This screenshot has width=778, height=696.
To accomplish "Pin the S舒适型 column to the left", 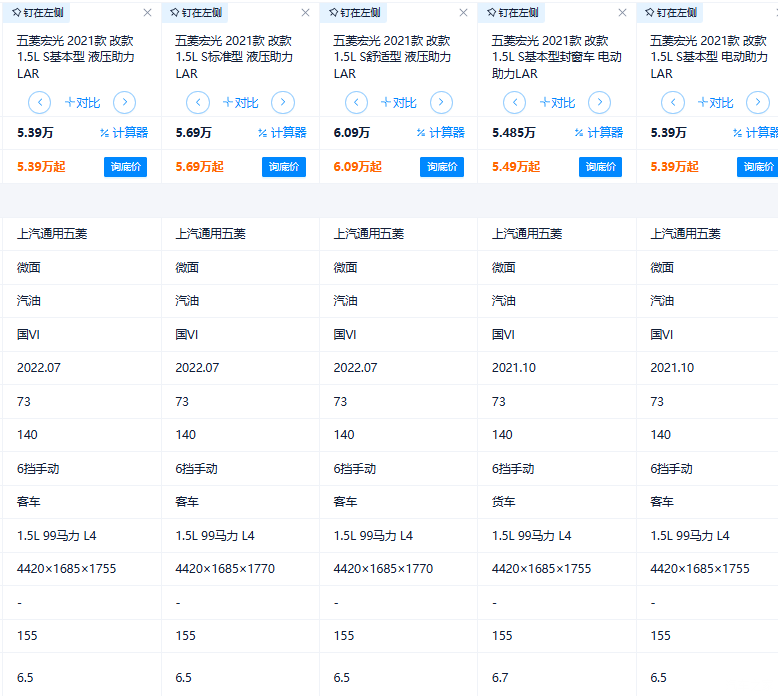I will (x=354, y=13).
